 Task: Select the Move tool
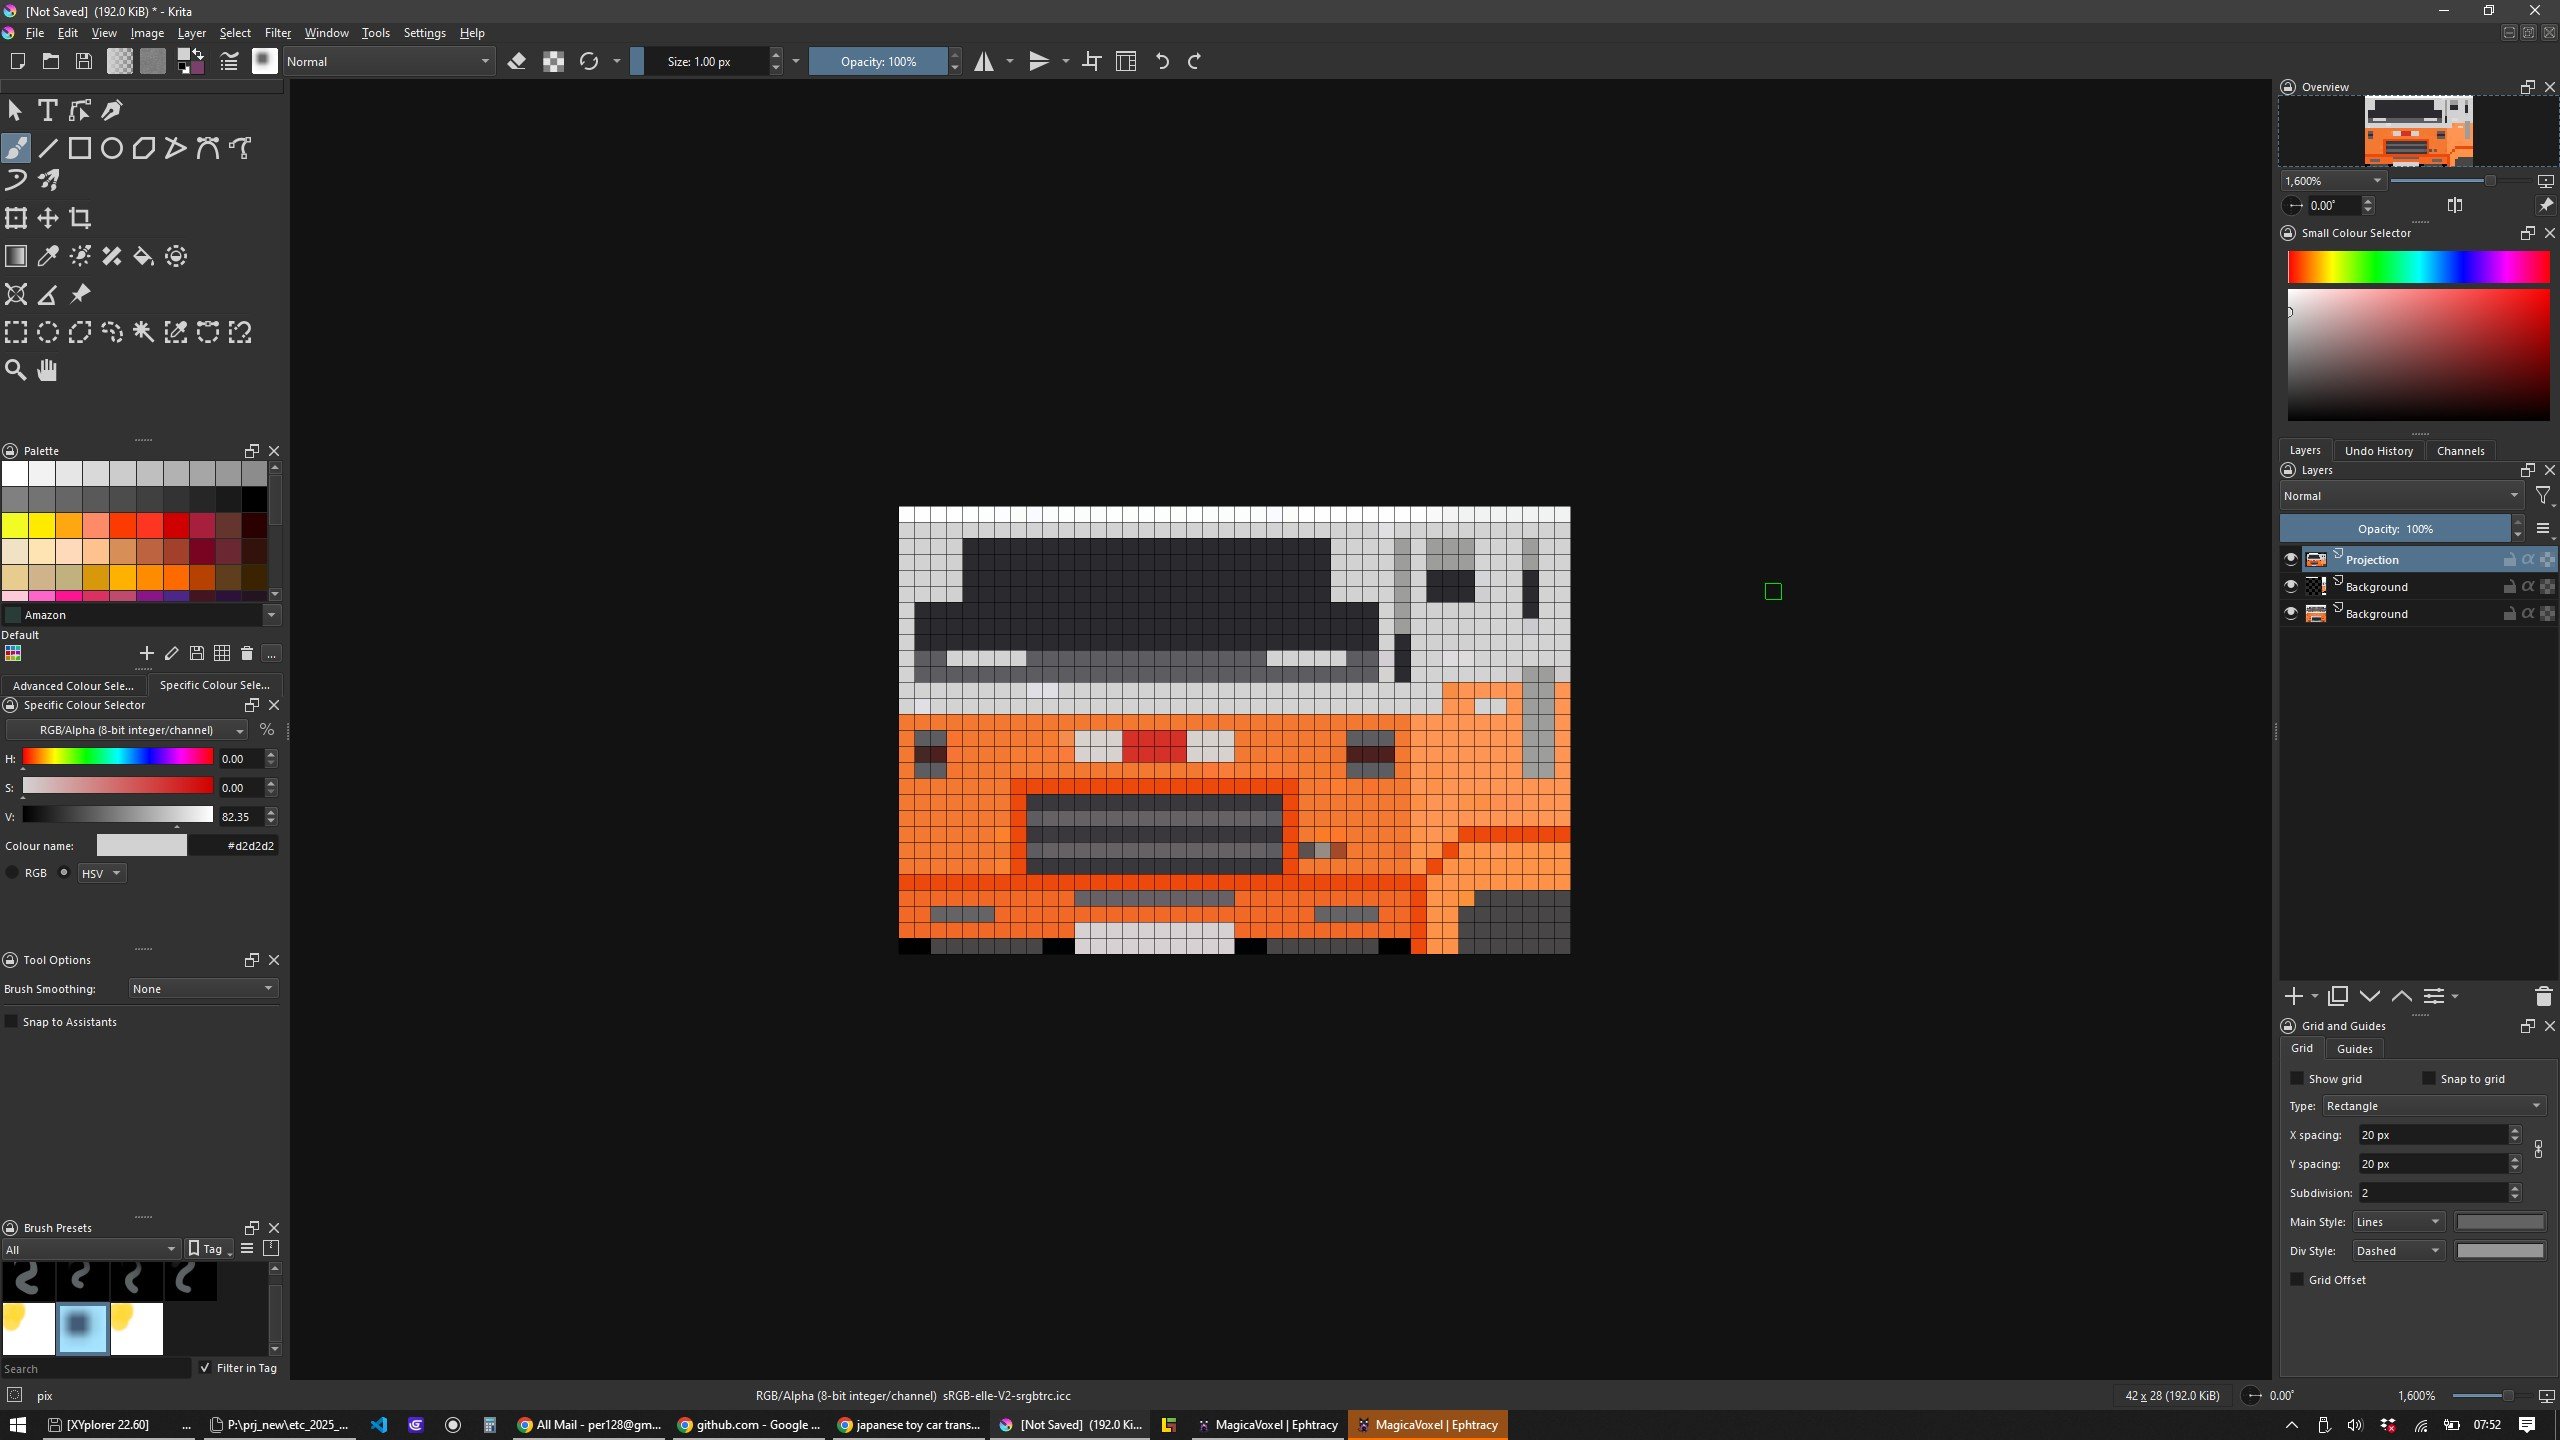coord(48,218)
